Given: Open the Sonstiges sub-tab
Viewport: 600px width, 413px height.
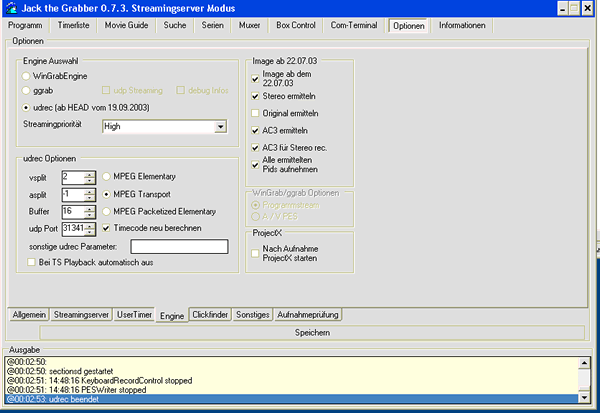Looking at the screenshot, I should click(x=253, y=315).
